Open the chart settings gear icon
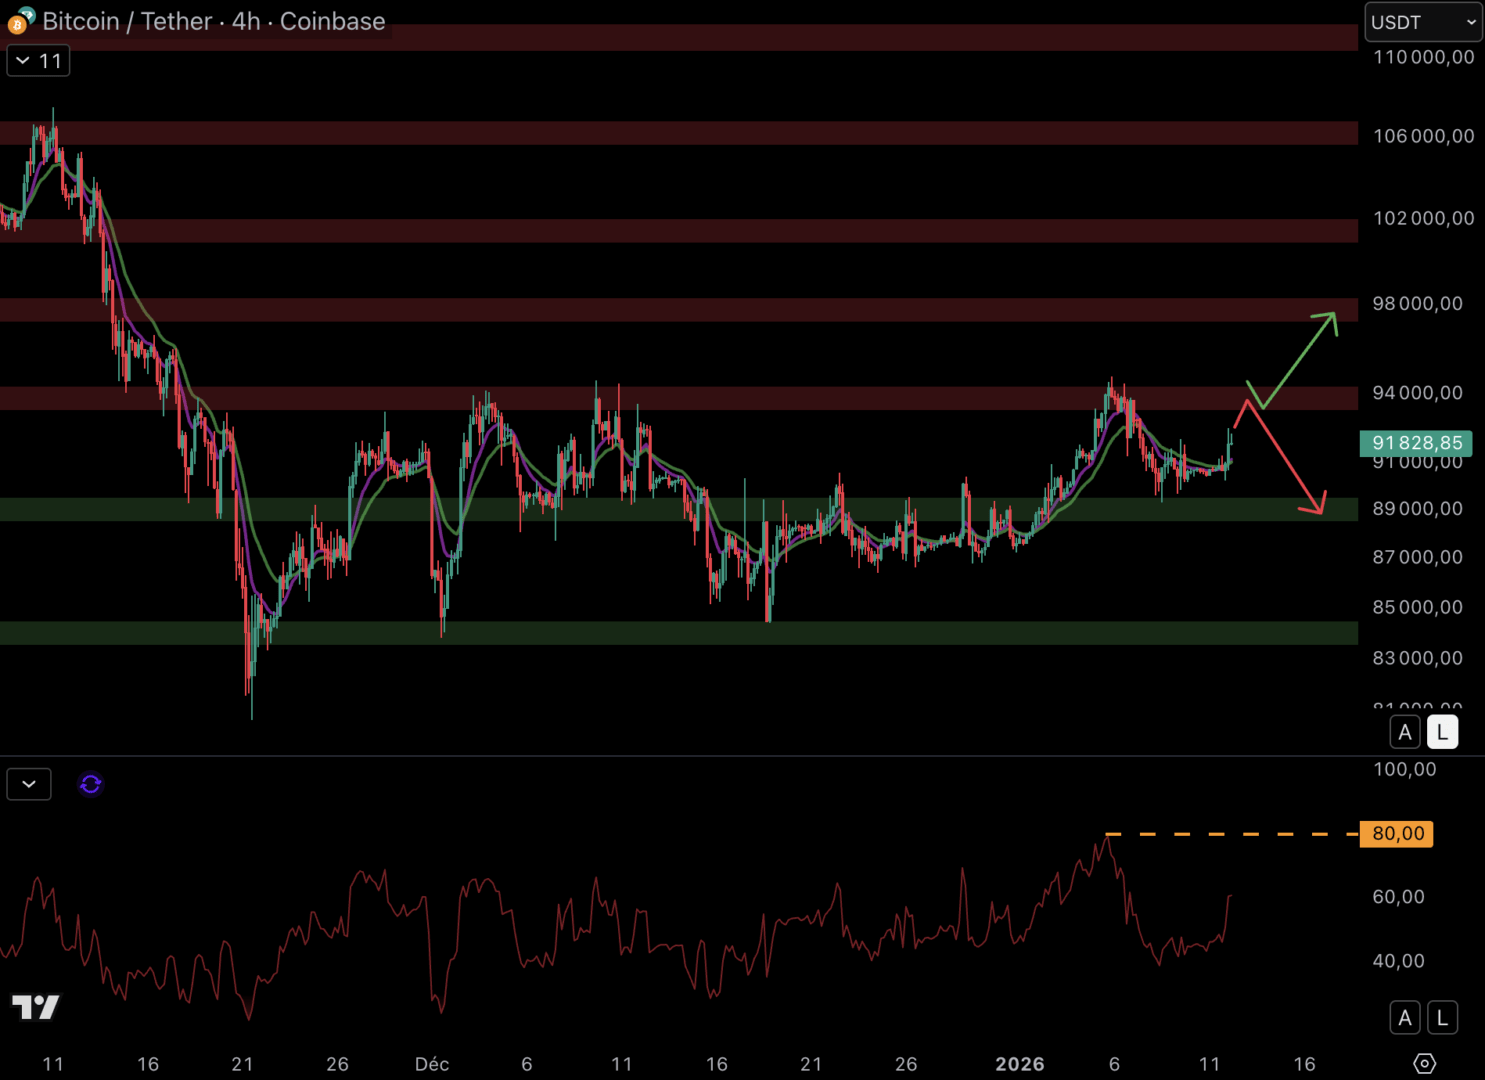 click(1424, 1063)
